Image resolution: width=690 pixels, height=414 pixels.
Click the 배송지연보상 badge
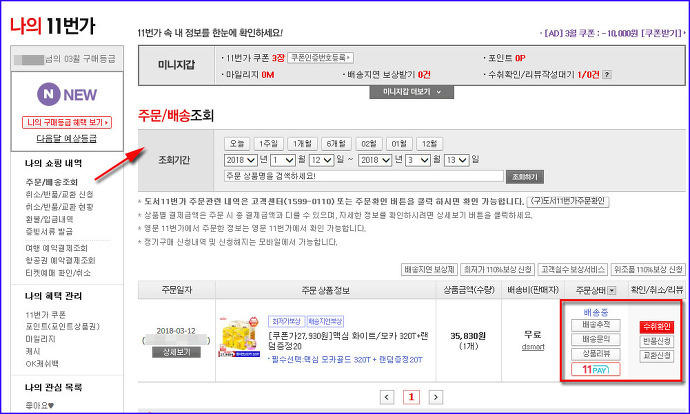325,321
